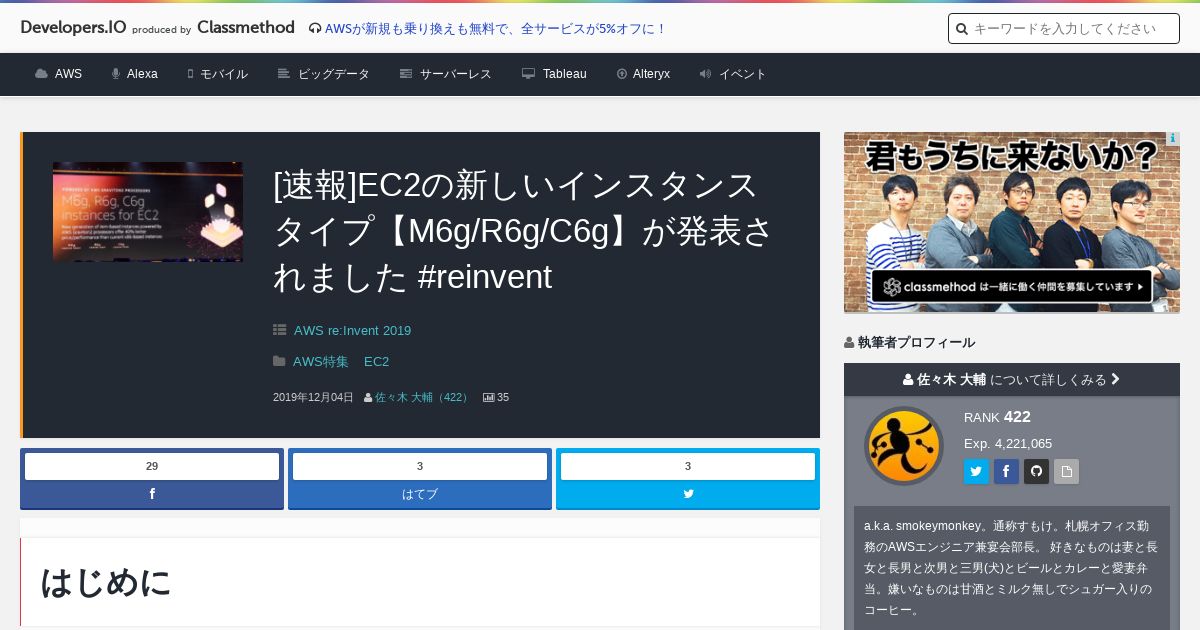The image size is (1200, 630).
Task: Open the Alteryx menu item
Action: (x=643, y=74)
